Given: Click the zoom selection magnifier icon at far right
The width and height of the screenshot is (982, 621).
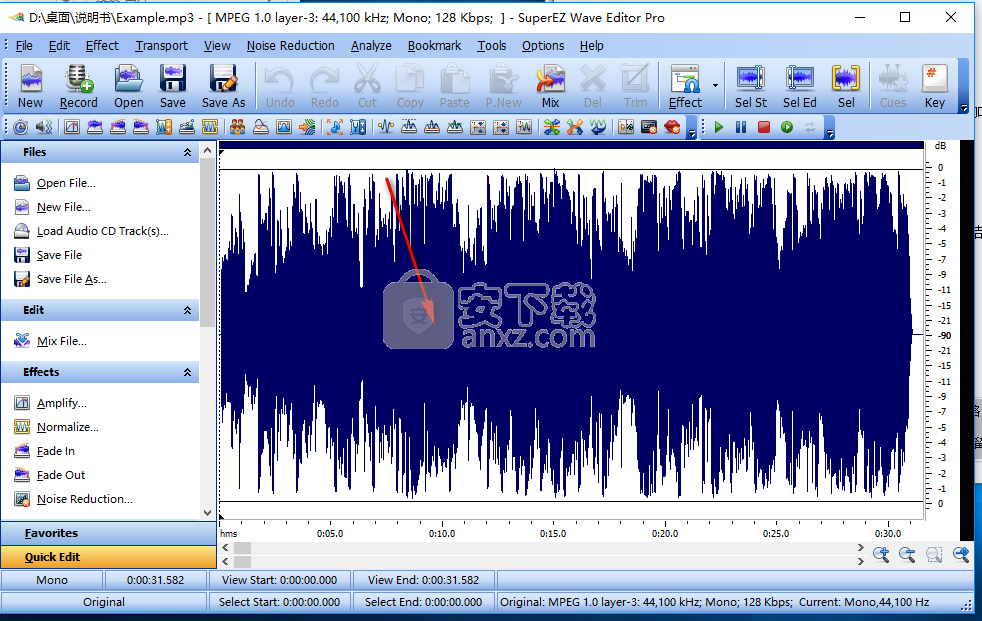Looking at the screenshot, I should click(961, 555).
